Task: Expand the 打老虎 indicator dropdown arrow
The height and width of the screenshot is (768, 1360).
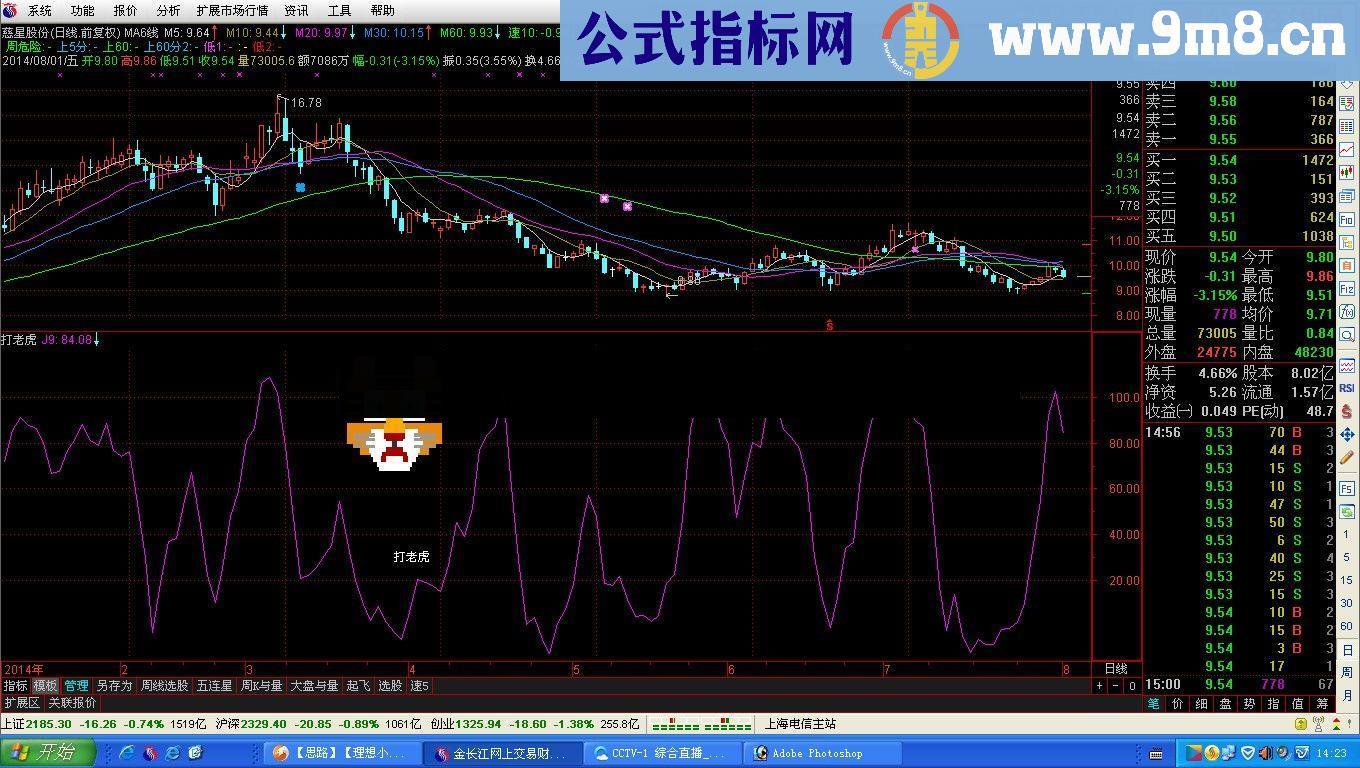Action: click(97, 340)
